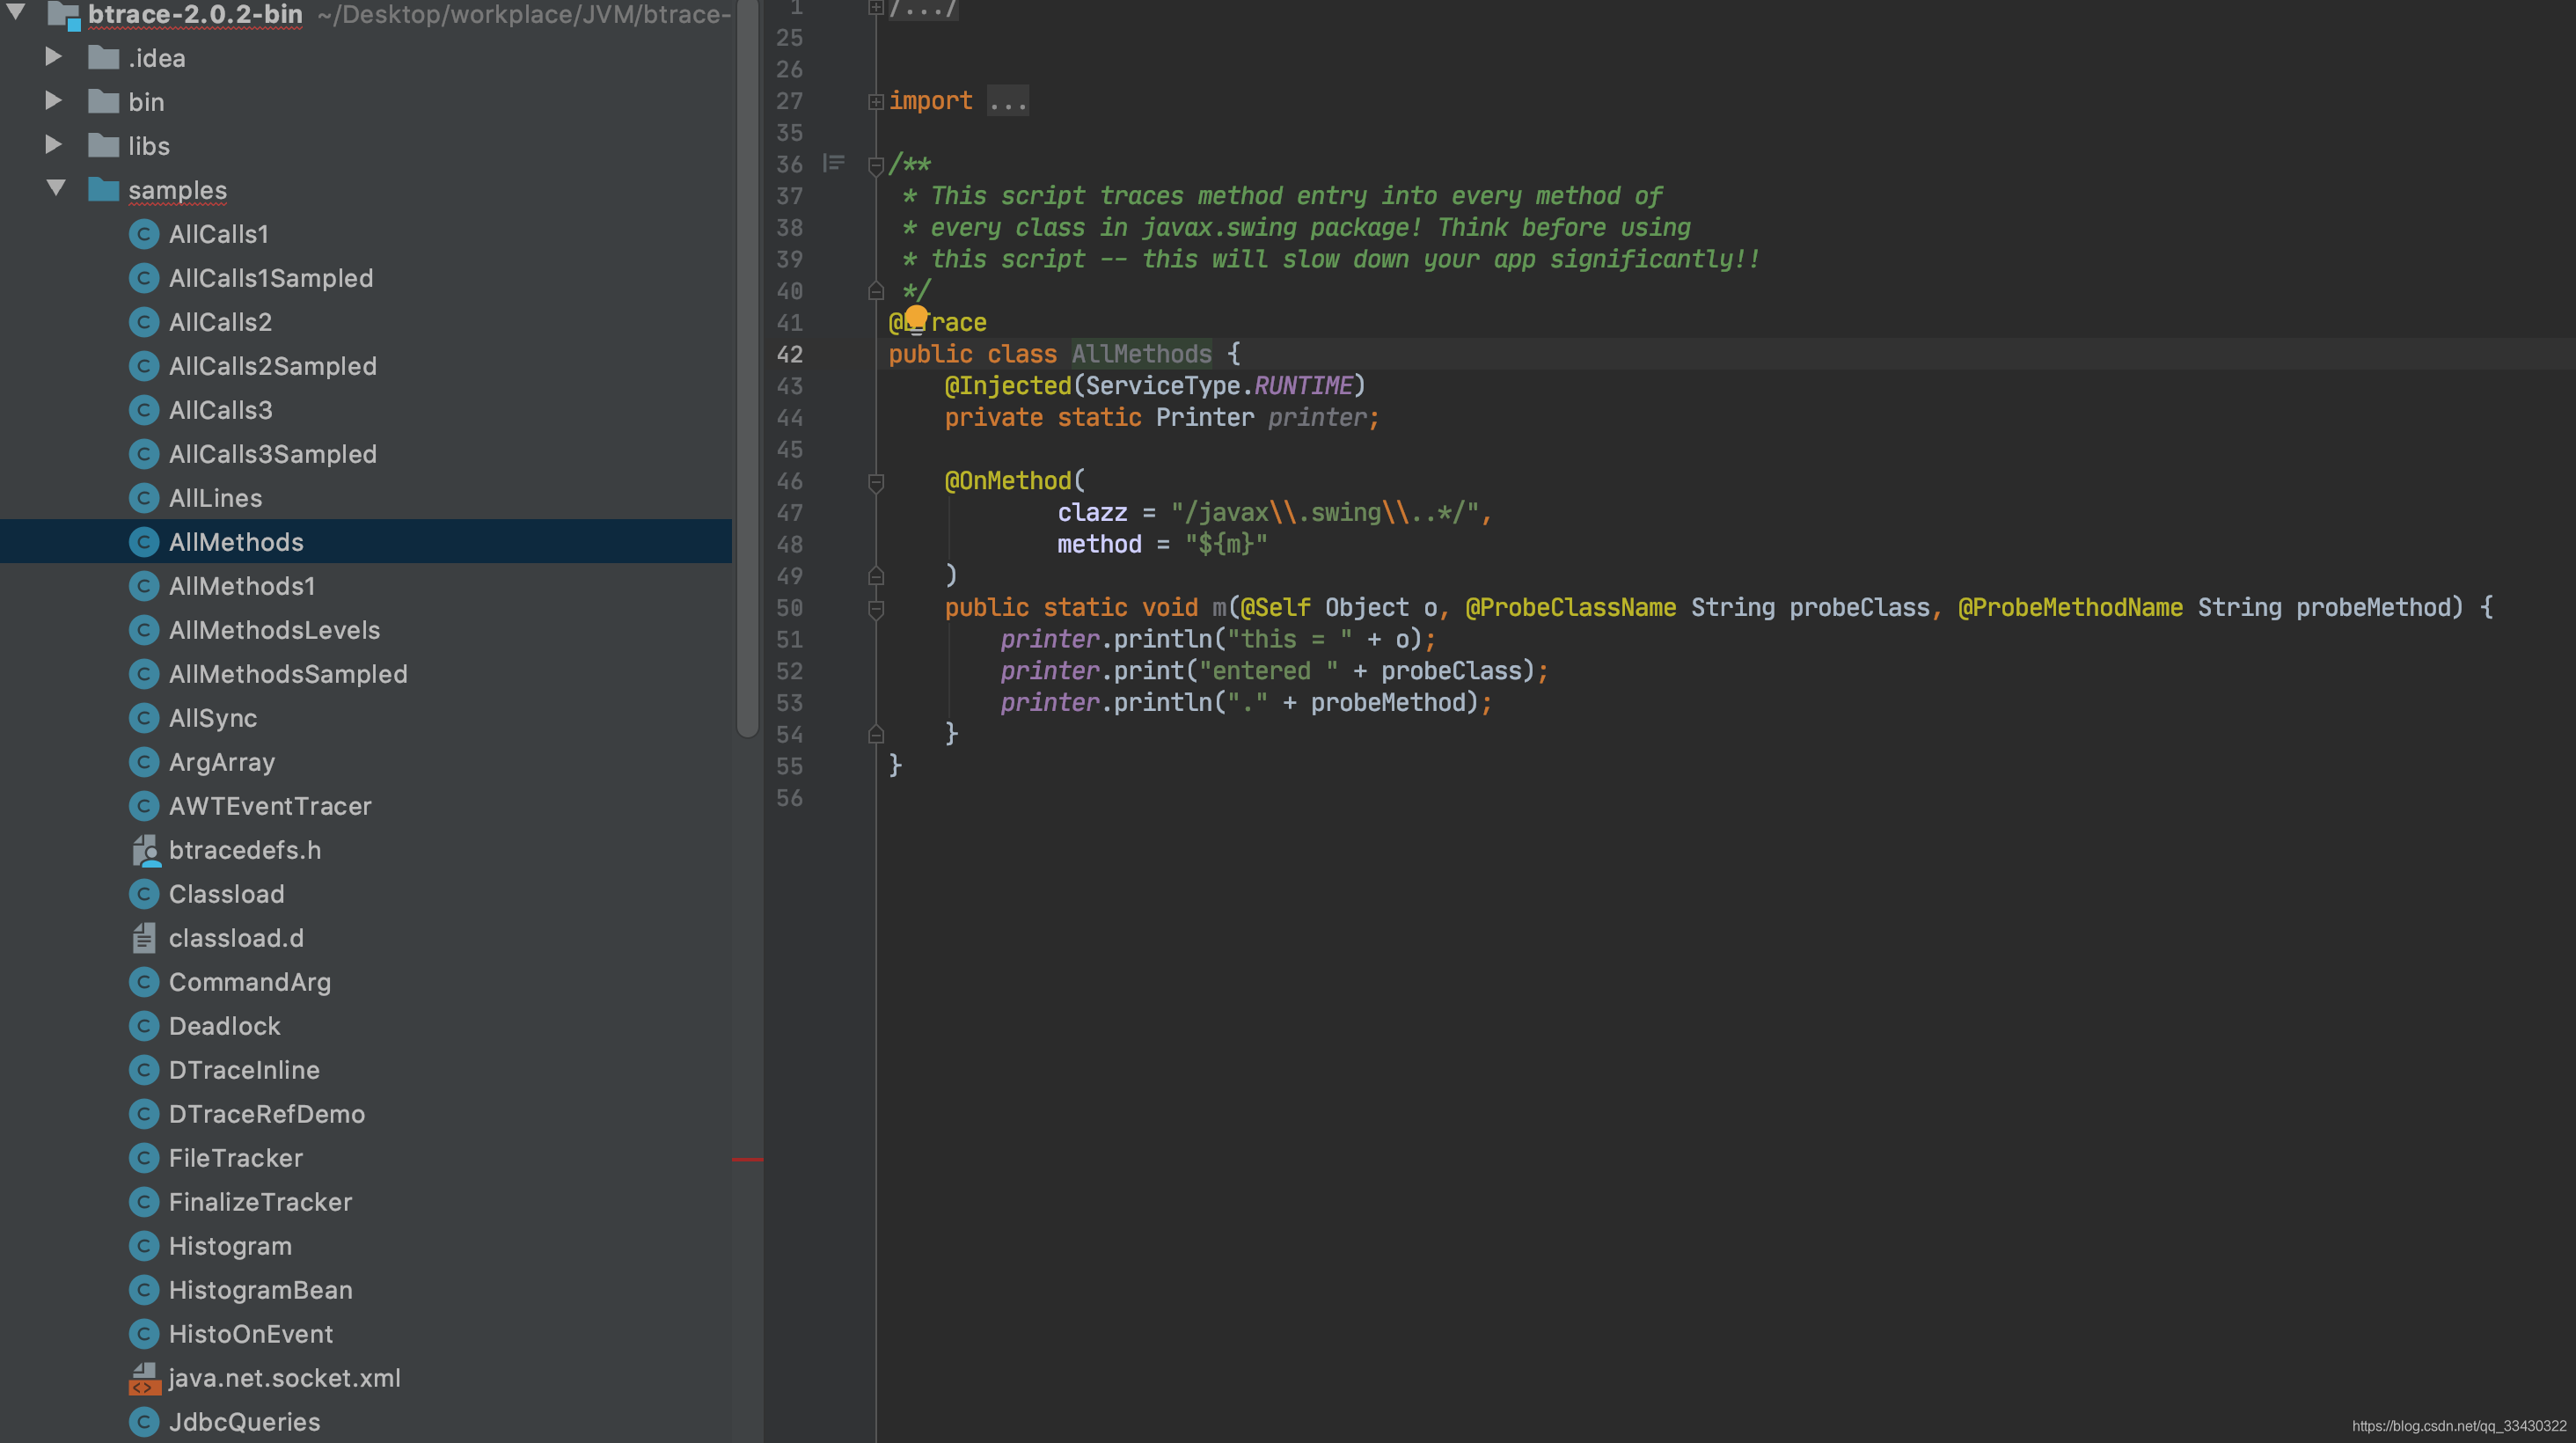
Task: Click the class icon of AllCalls2
Action: [144, 322]
